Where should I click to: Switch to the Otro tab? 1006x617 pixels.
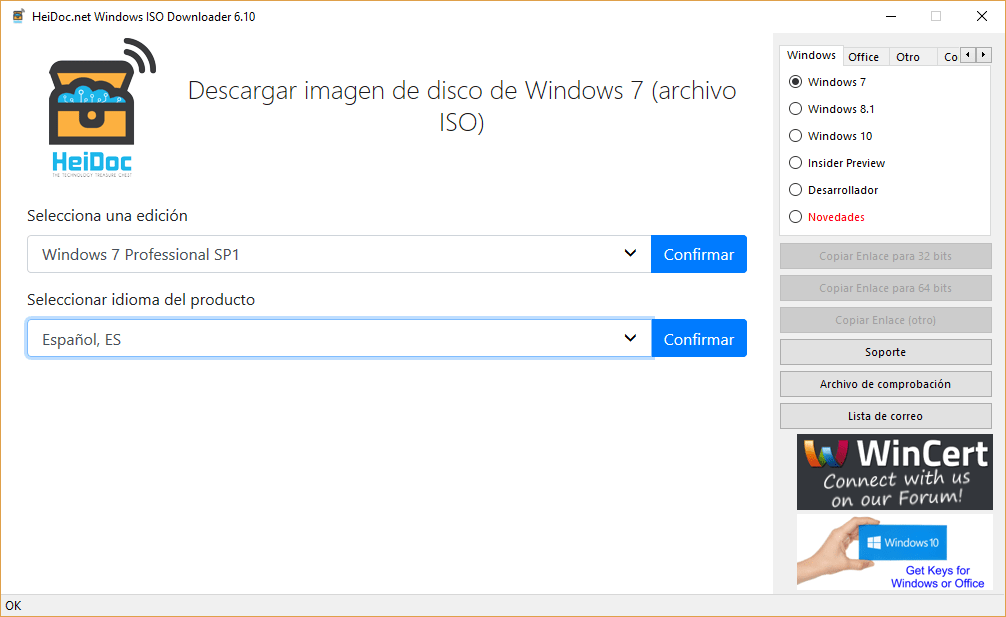[911, 56]
